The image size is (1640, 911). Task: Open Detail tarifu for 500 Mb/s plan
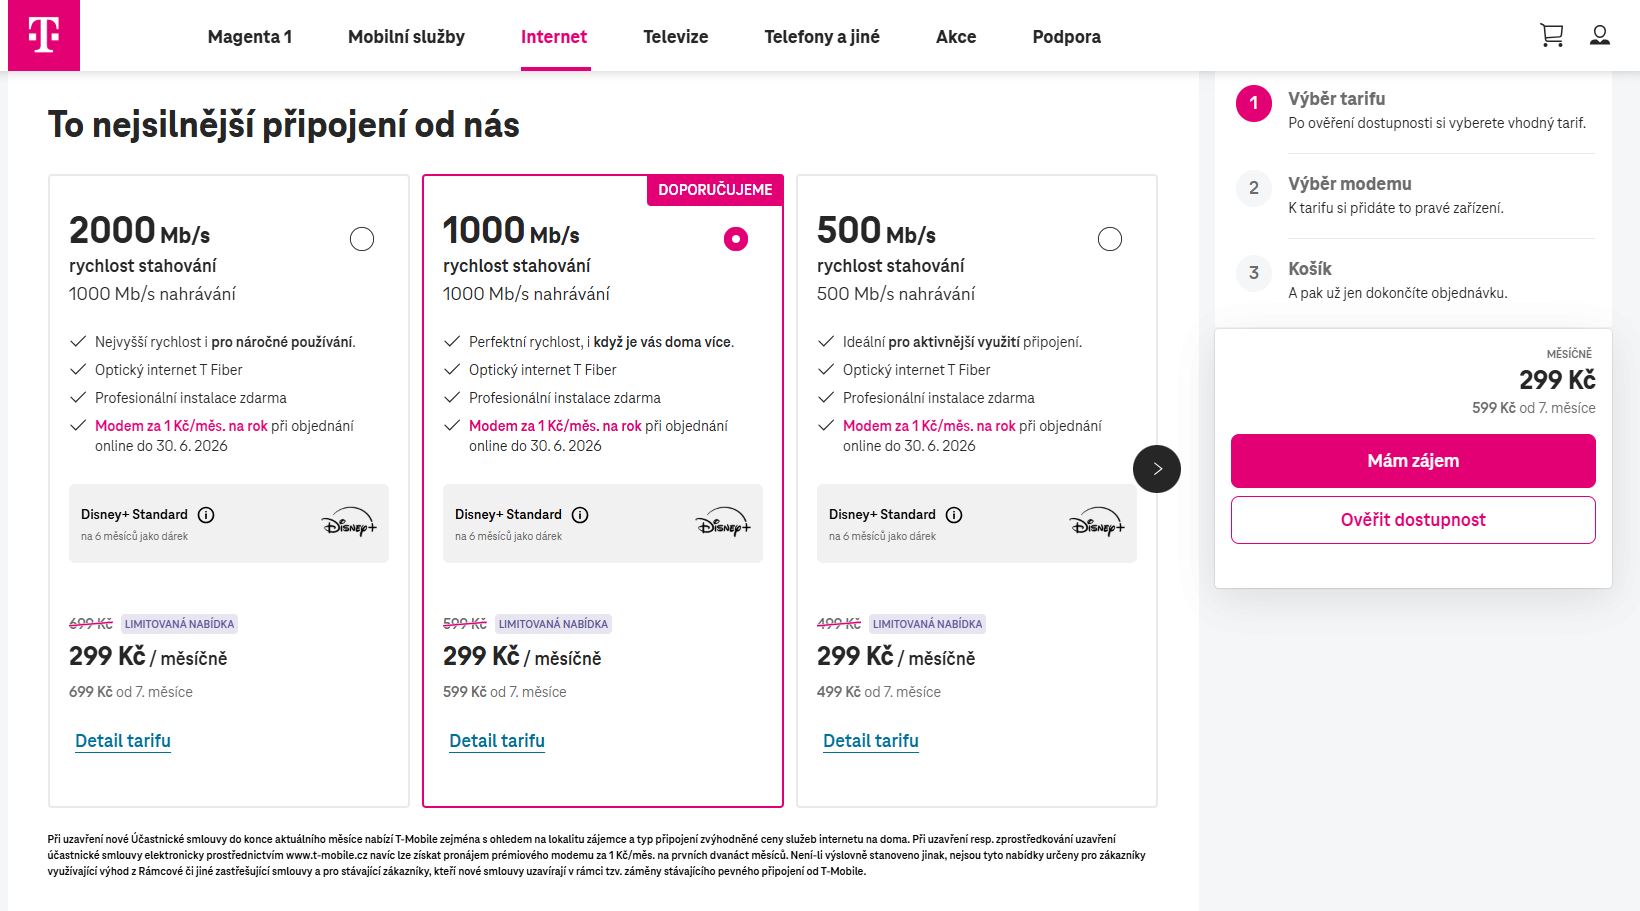click(871, 741)
